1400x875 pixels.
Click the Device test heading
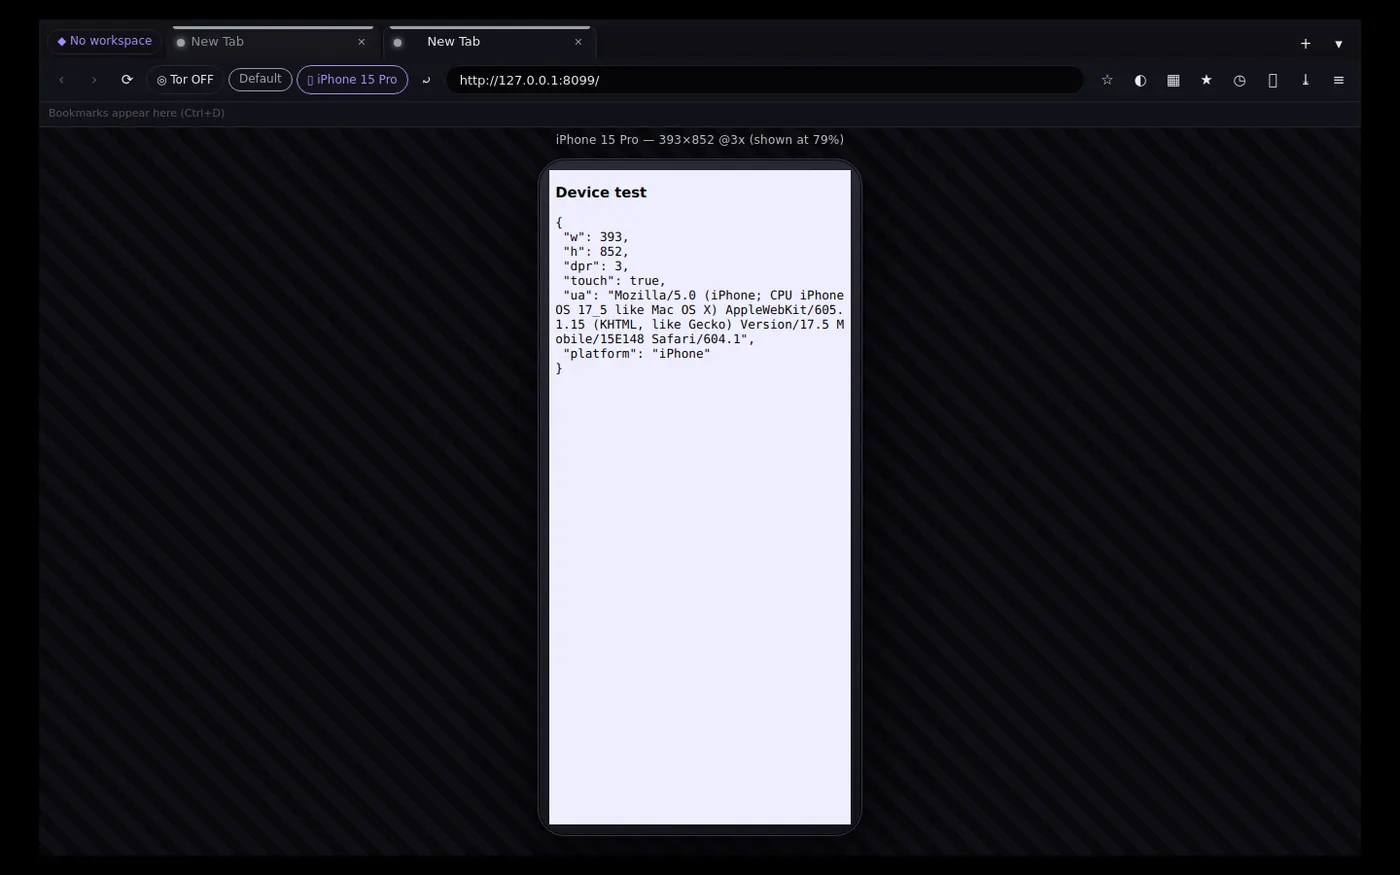(601, 192)
